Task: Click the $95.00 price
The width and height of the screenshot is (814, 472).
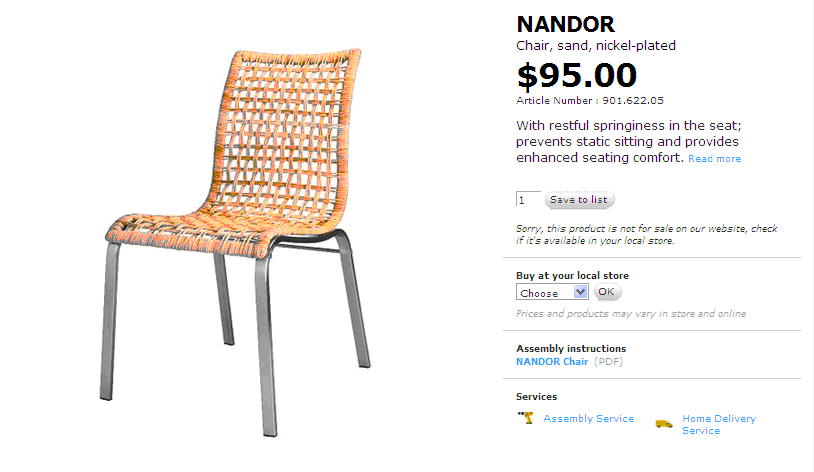Action: click(576, 76)
